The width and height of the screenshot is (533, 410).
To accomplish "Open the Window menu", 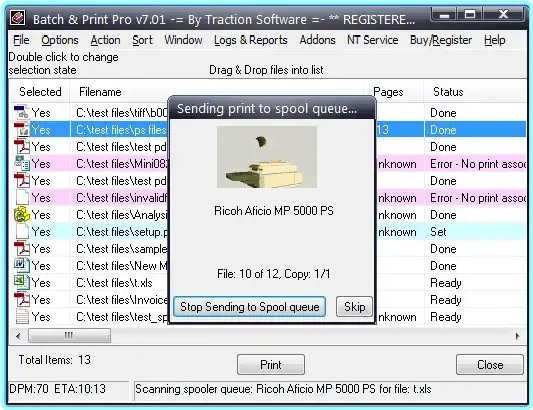I will coord(183,40).
